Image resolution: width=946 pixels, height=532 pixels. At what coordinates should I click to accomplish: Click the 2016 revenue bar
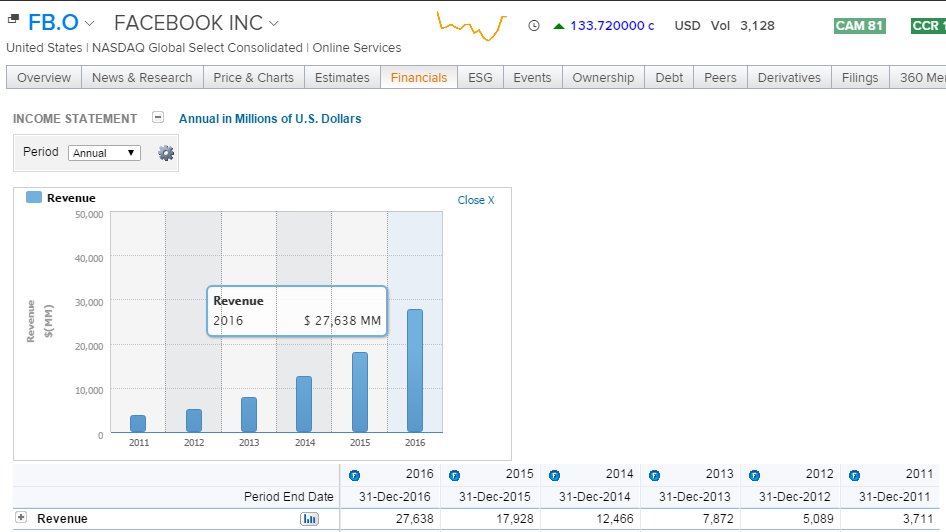(415, 371)
